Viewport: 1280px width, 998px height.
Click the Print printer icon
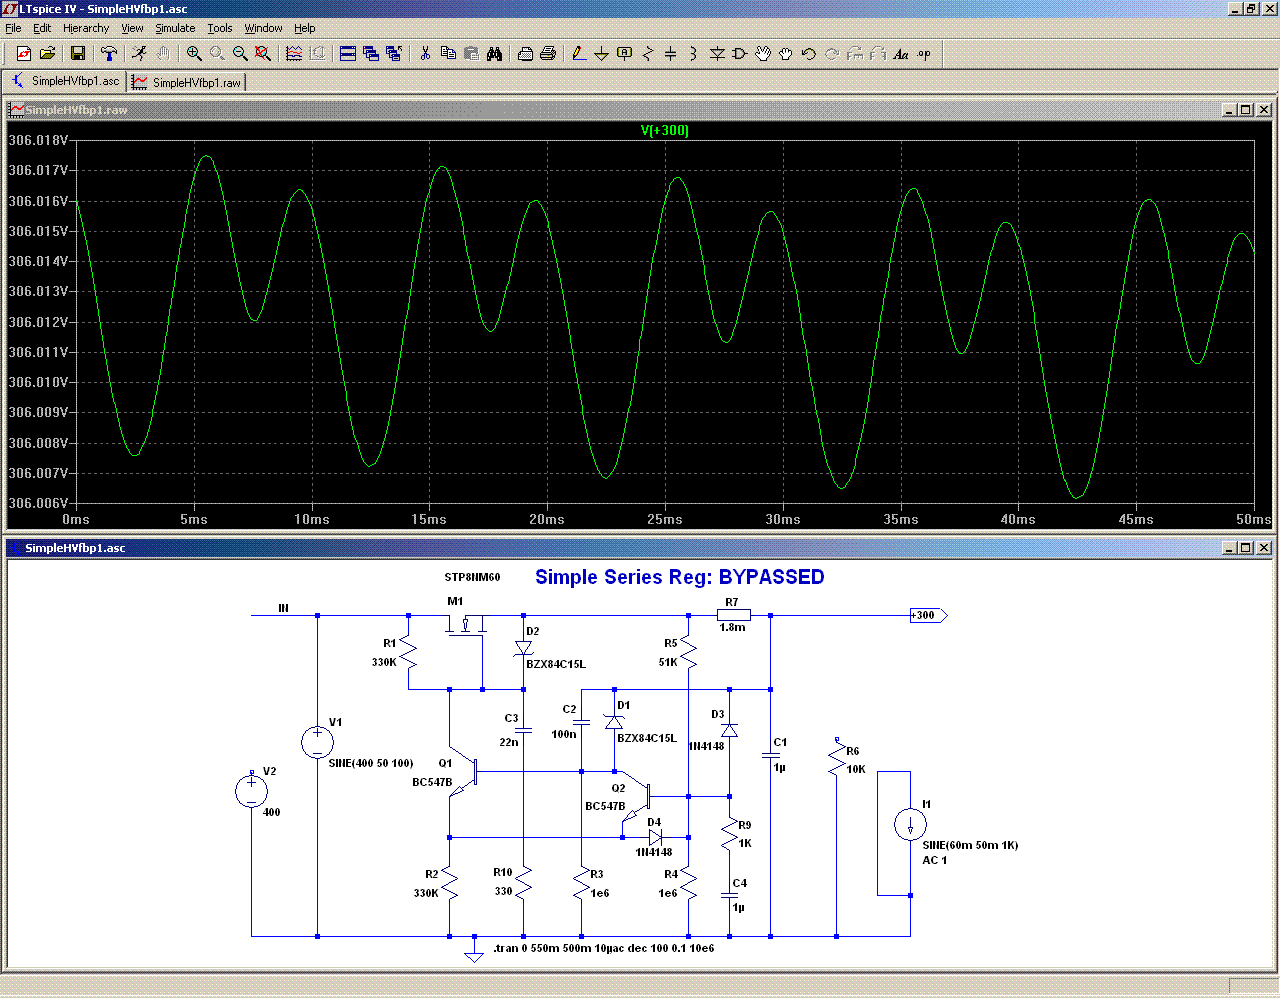pyautogui.click(x=548, y=54)
